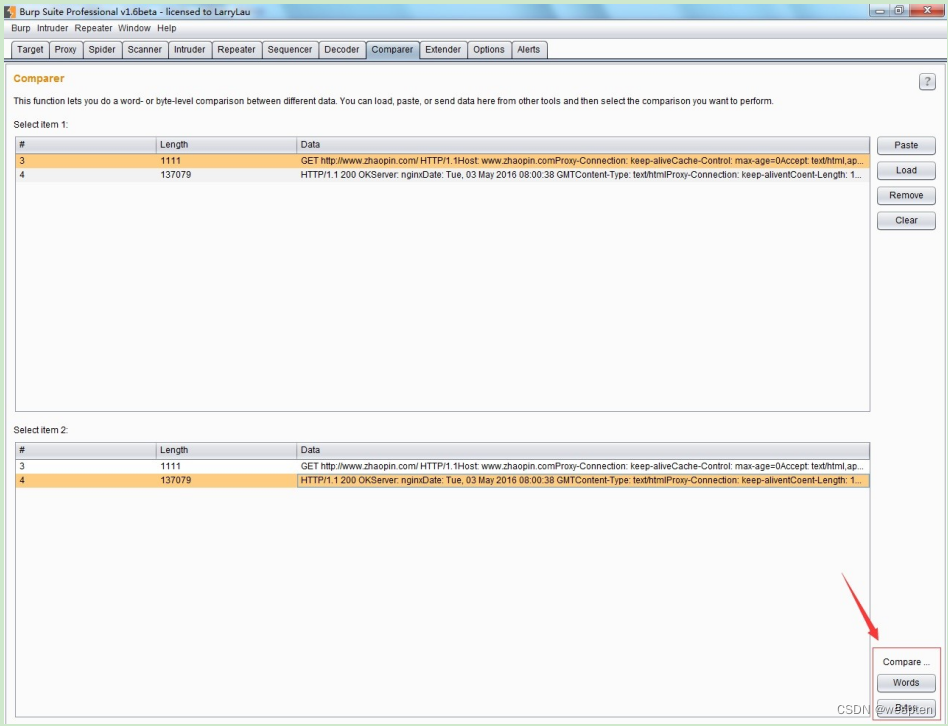Switch to the Target tab
The image size is (948, 726).
30,50
